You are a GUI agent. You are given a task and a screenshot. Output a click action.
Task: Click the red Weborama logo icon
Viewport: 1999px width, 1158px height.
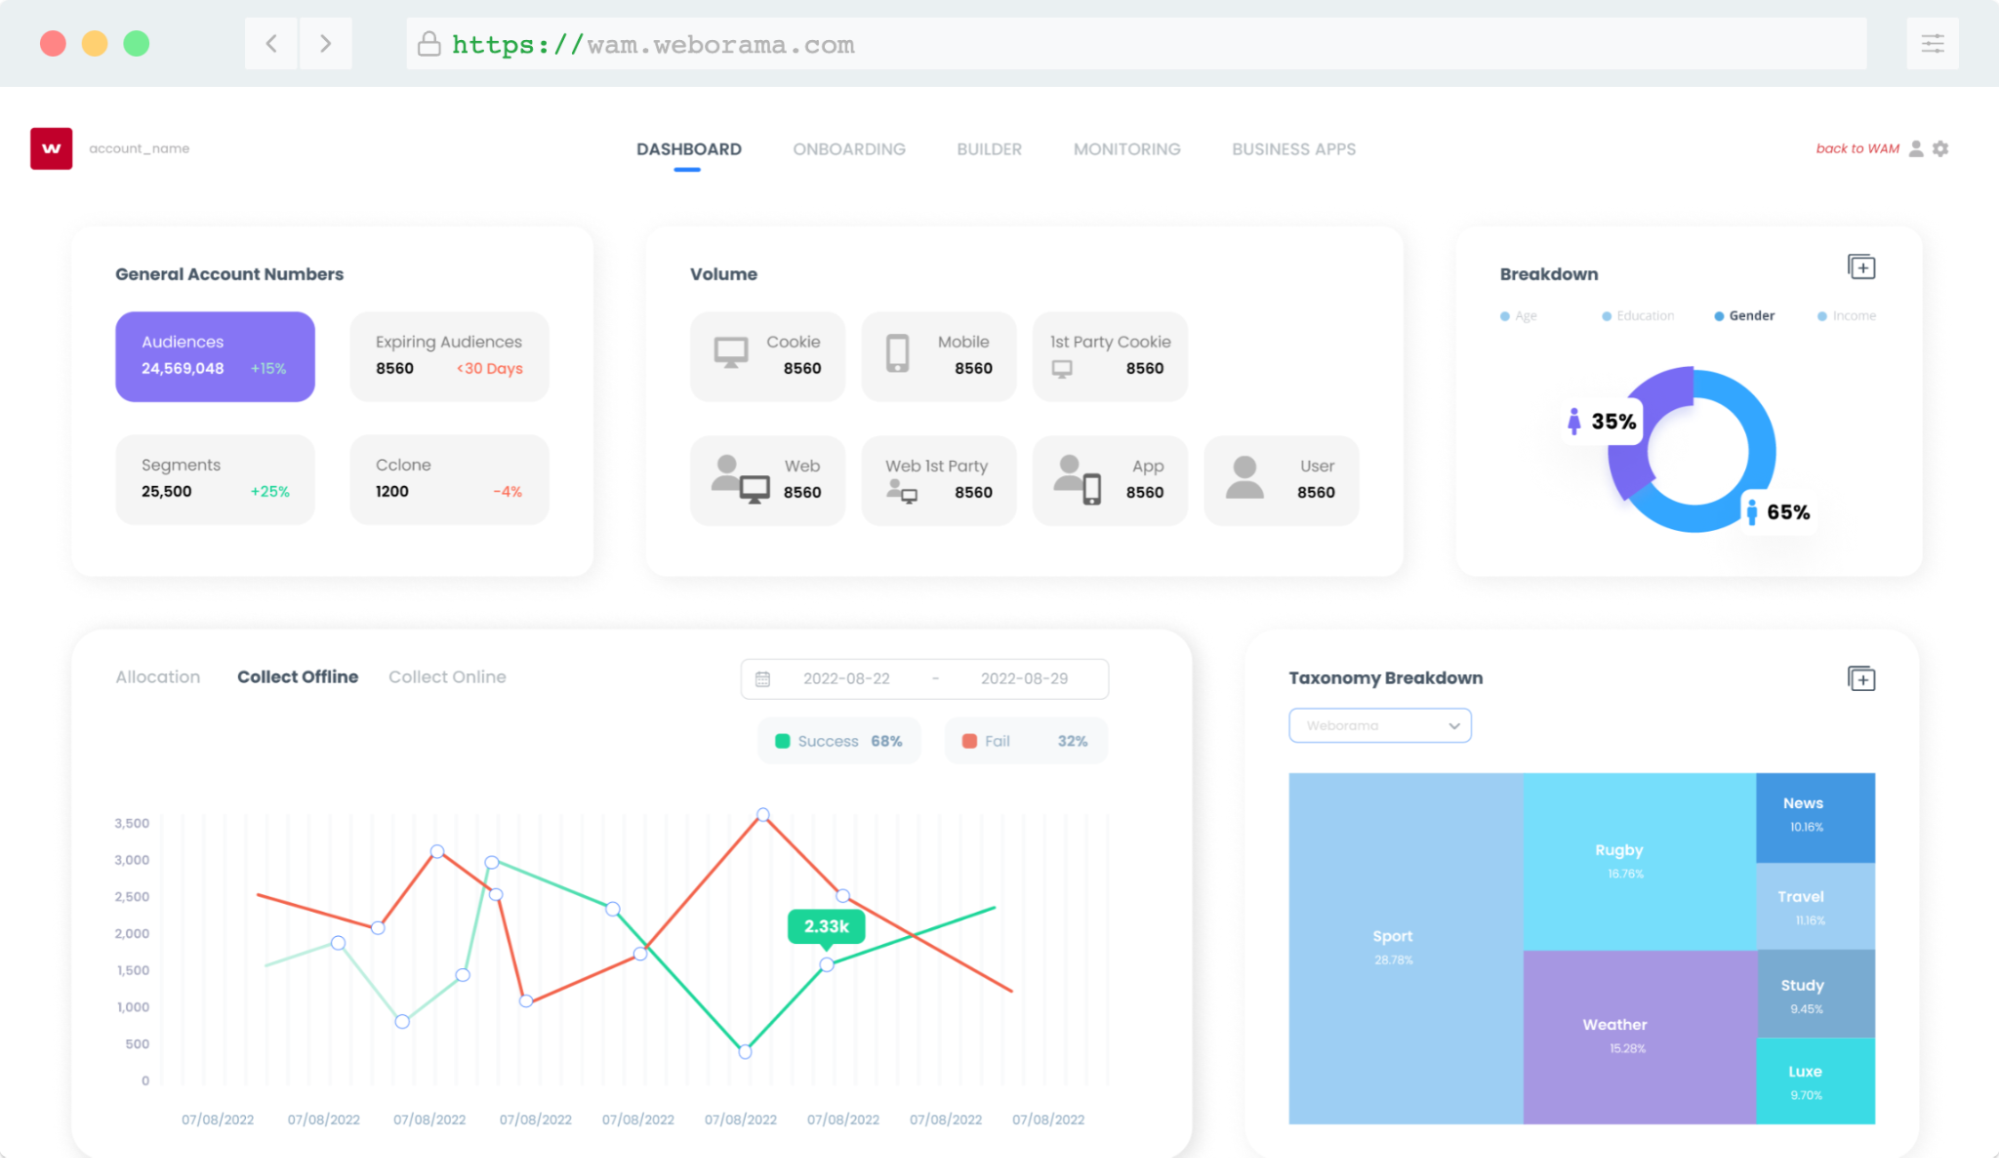click(x=51, y=148)
